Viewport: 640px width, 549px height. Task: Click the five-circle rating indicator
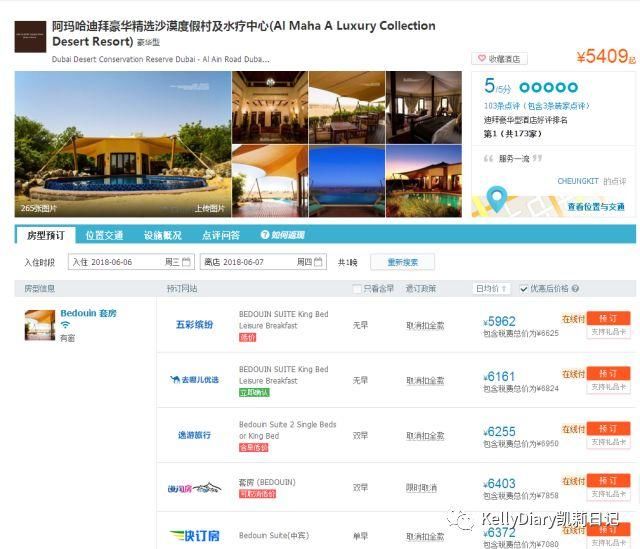(549, 87)
